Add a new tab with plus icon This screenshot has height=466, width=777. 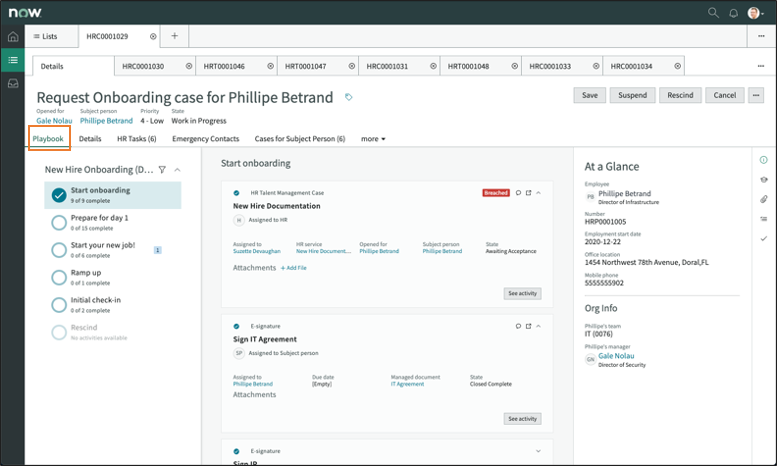coord(174,36)
